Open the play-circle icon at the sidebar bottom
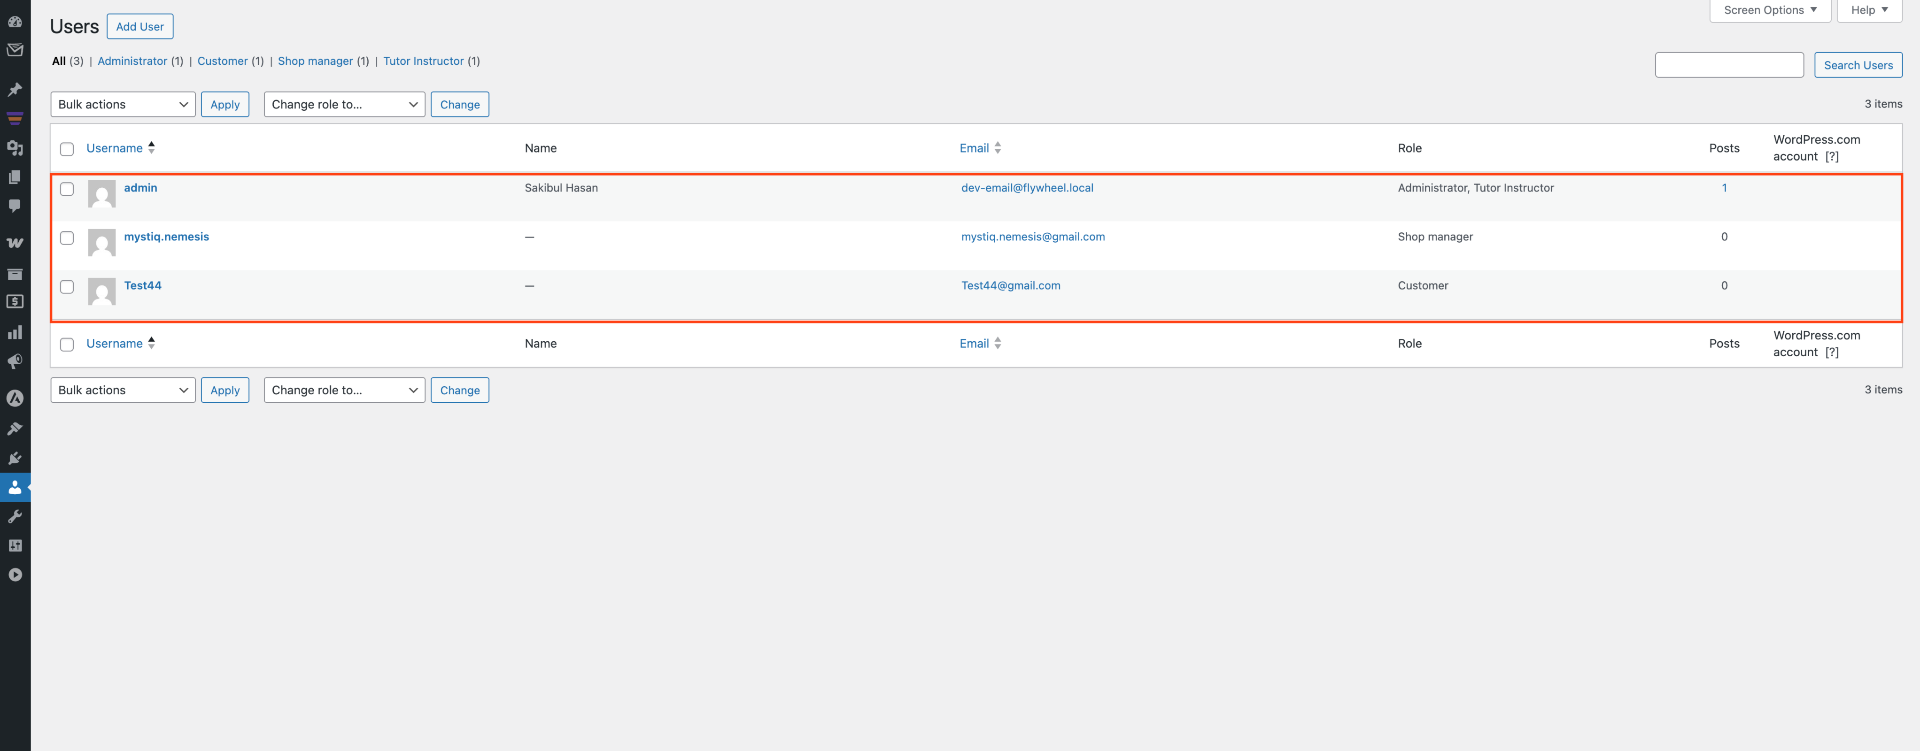 point(15,575)
